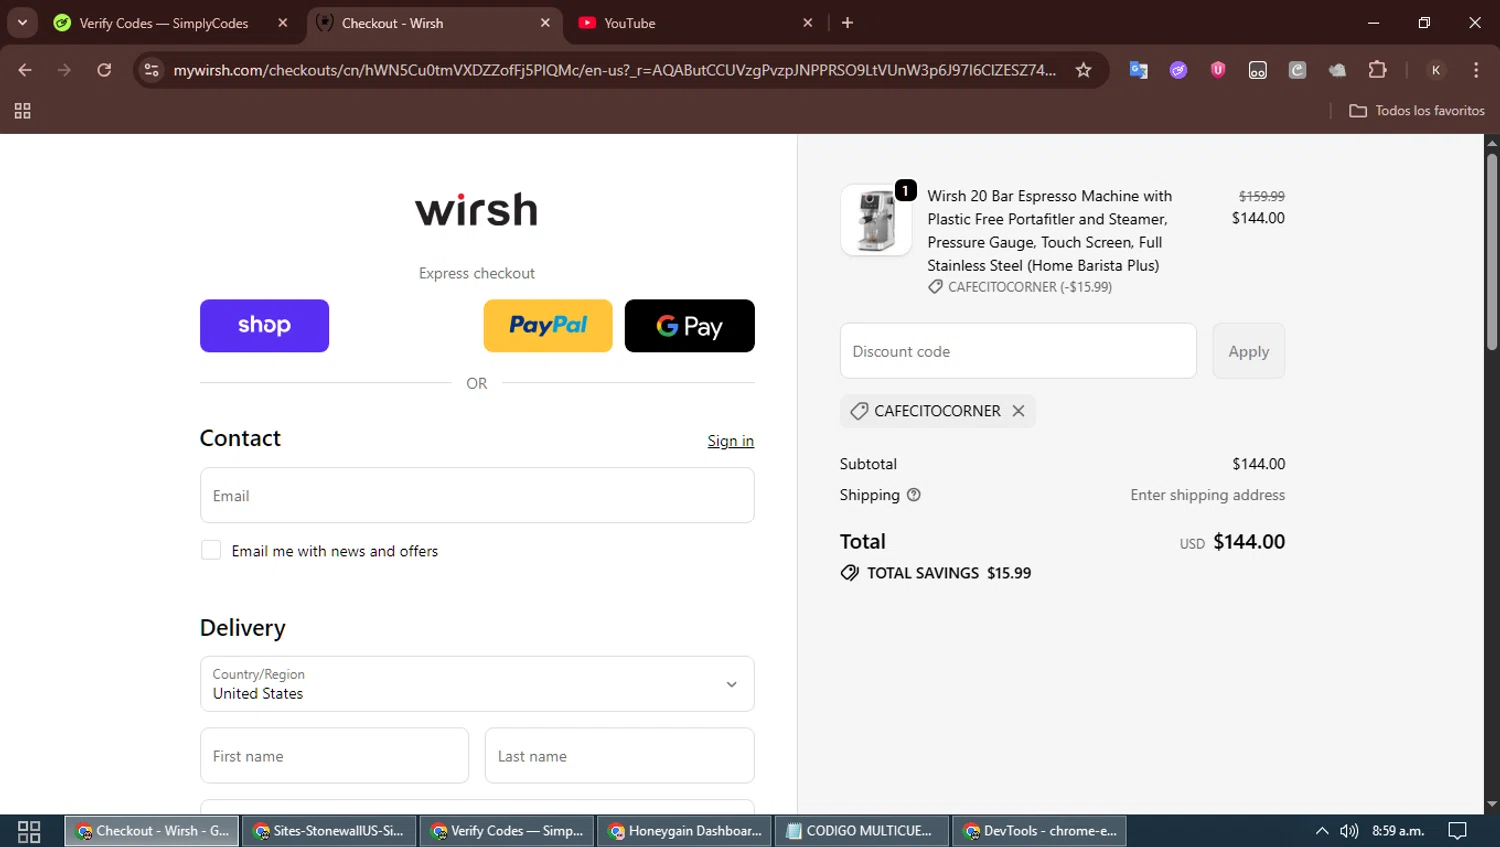Click the taskbar clock 8:59 a.m.

(1398, 831)
